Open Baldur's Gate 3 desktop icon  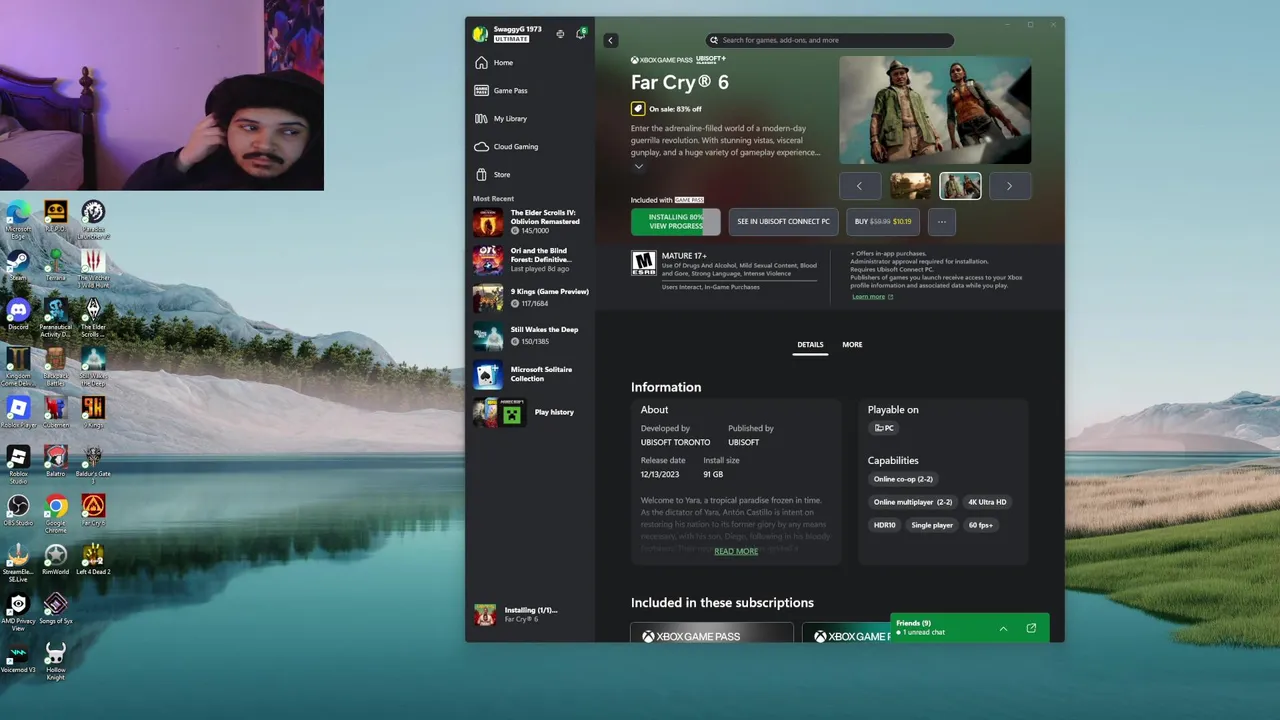pyautogui.click(x=93, y=464)
